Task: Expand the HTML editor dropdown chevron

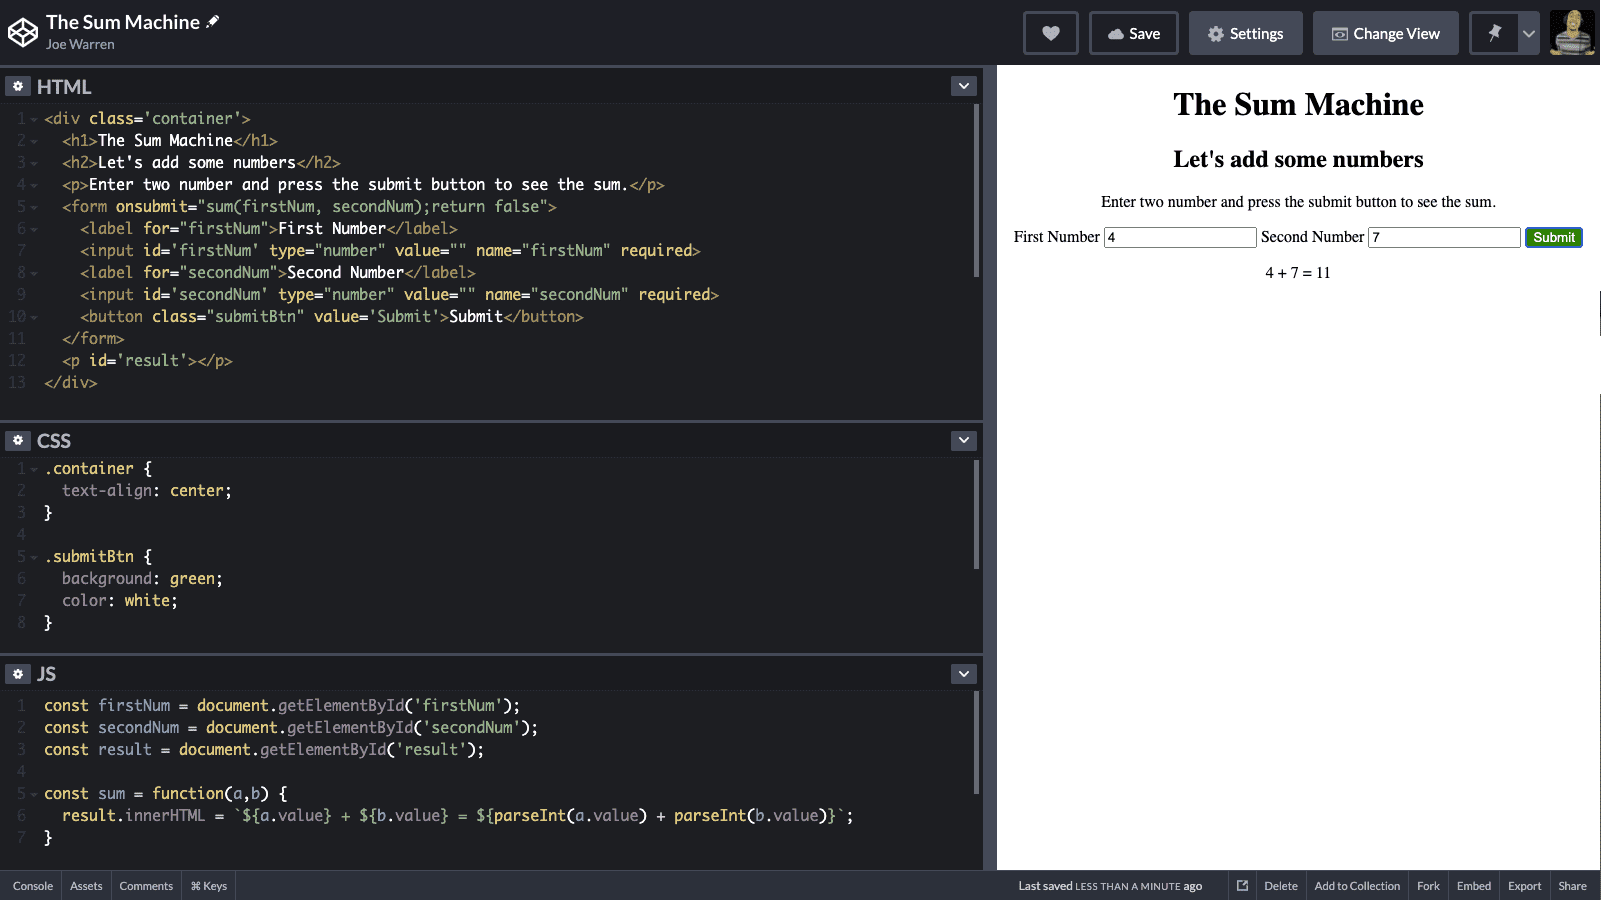Action: (x=963, y=86)
